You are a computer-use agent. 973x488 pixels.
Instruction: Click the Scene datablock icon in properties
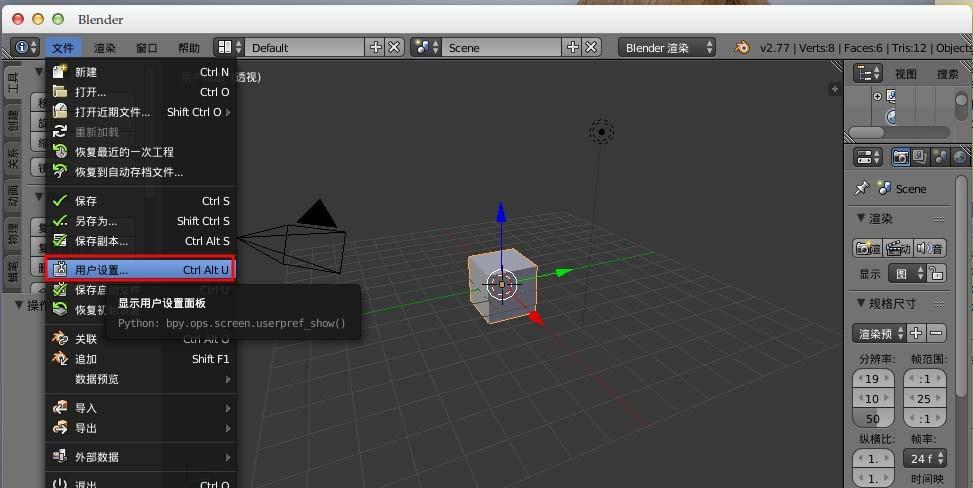(884, 188)
